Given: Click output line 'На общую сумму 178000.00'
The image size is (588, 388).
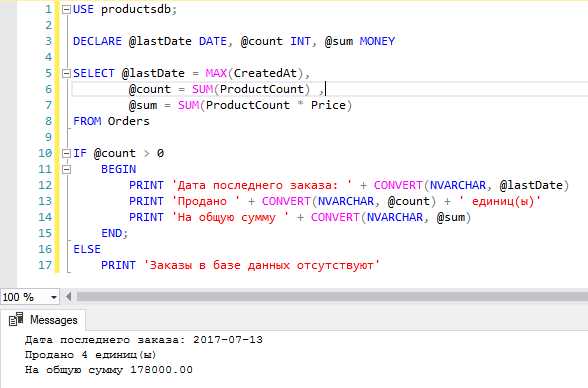Looking at the screenshot, I should tap(109, 370).
